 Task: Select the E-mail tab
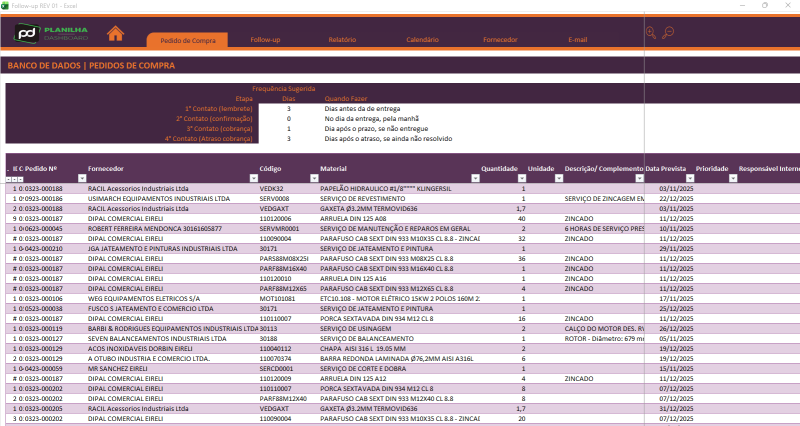tap(578, 40)
